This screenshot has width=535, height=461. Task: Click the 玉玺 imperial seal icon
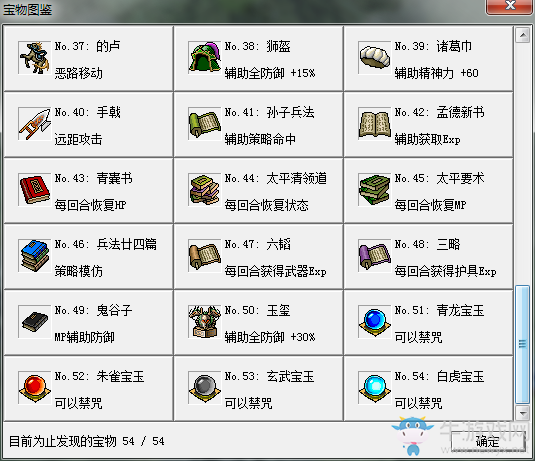(x=204, y=322)
